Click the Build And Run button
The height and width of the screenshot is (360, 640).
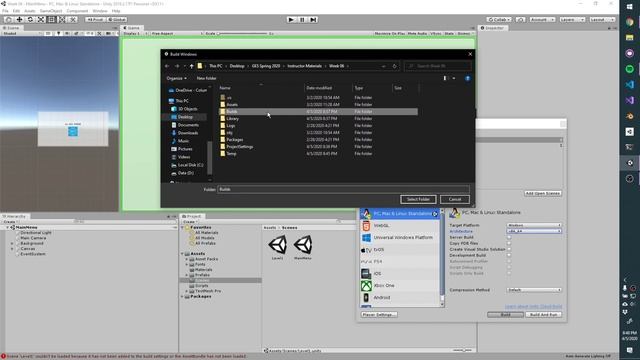click(x=544, y=315)
